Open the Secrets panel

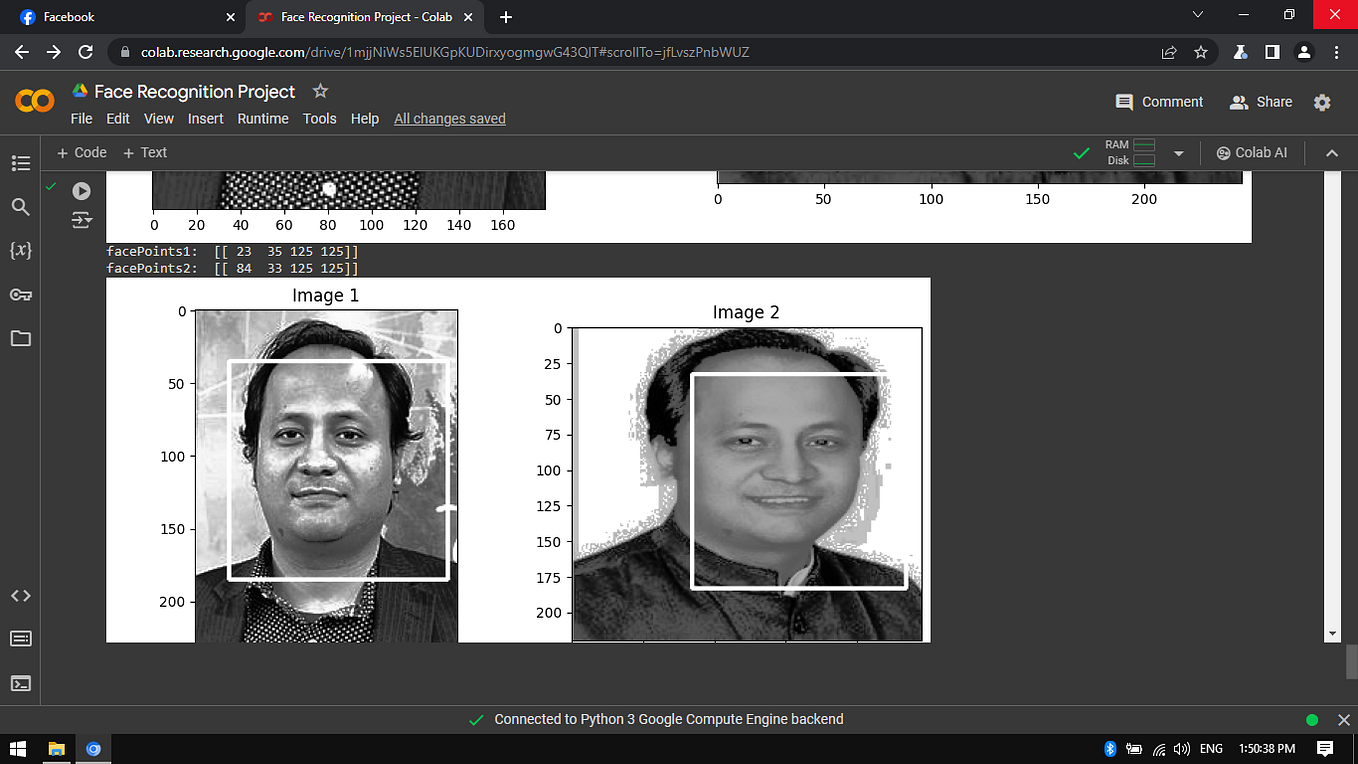21,294
